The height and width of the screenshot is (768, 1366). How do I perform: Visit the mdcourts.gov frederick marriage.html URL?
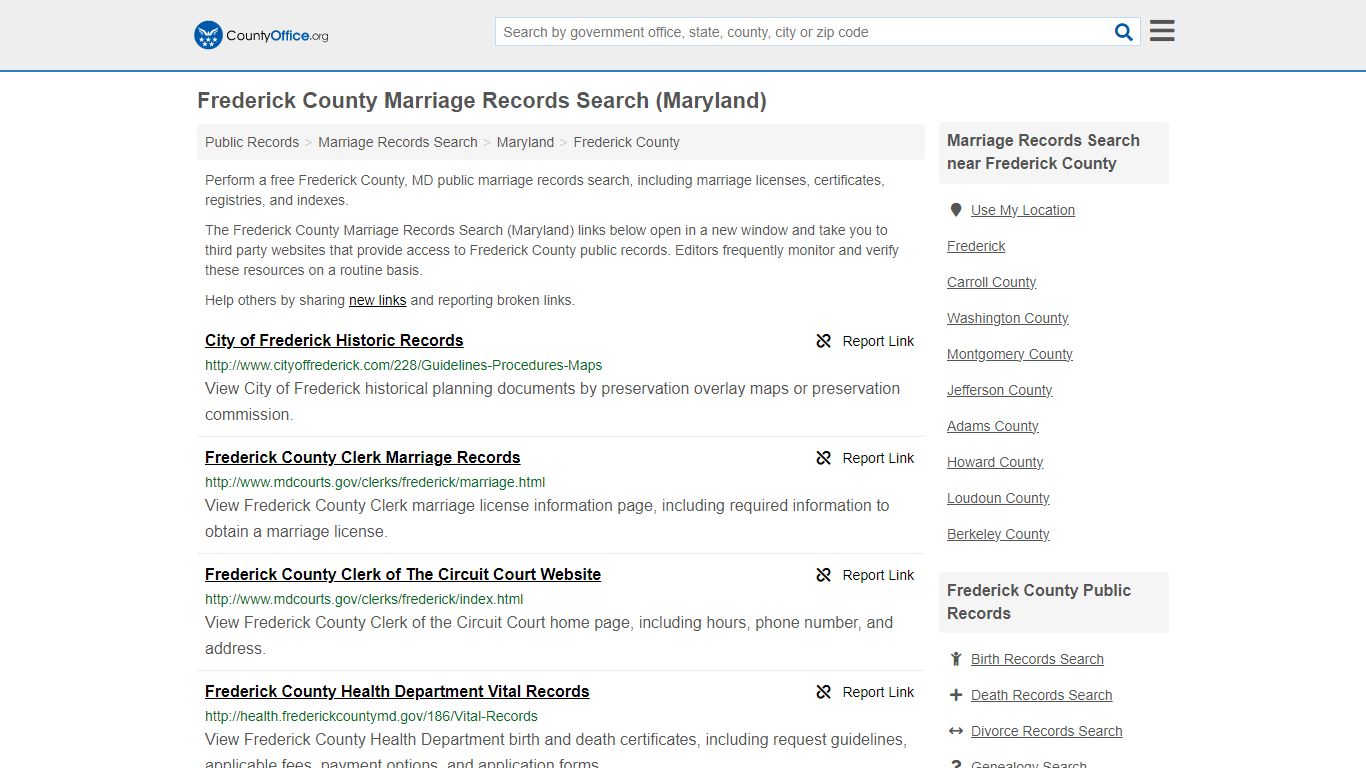[x=375, y=482]
